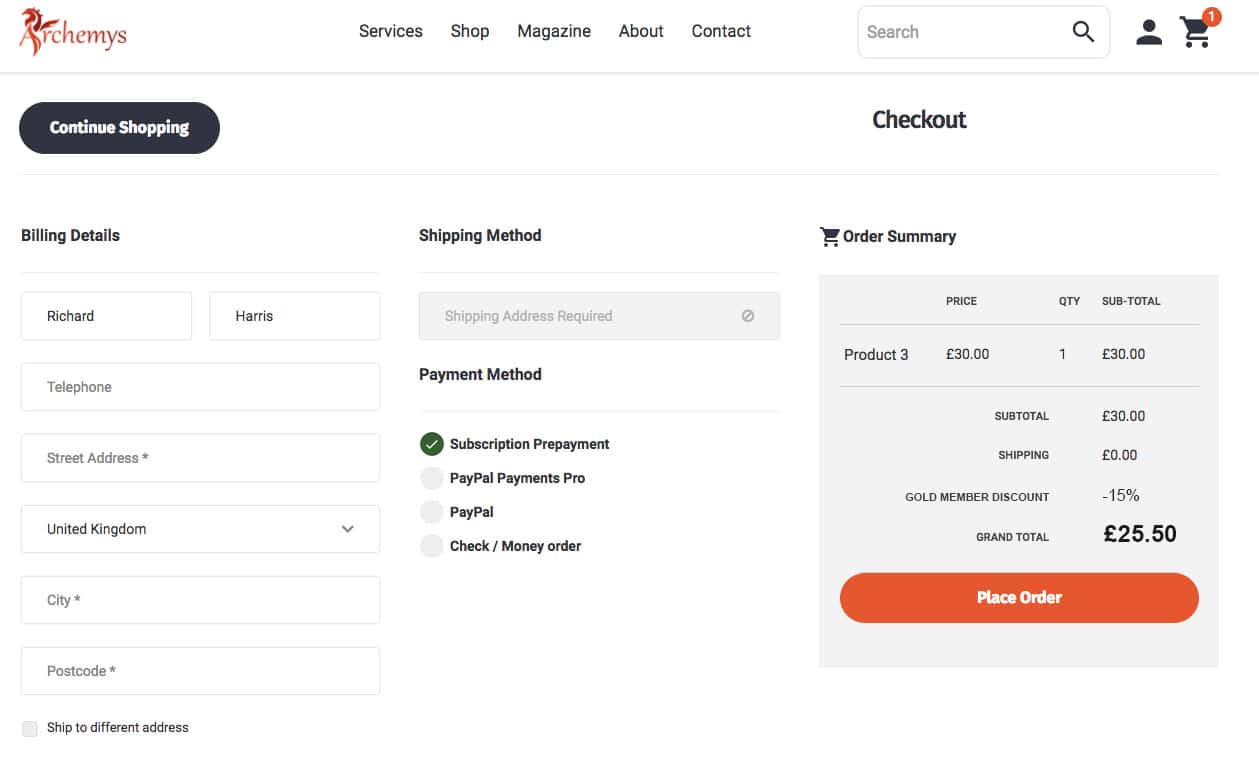Viewport: 1259px width, 776px height.
Task: Click the search magnifier icon
Action: point(1083,32)
